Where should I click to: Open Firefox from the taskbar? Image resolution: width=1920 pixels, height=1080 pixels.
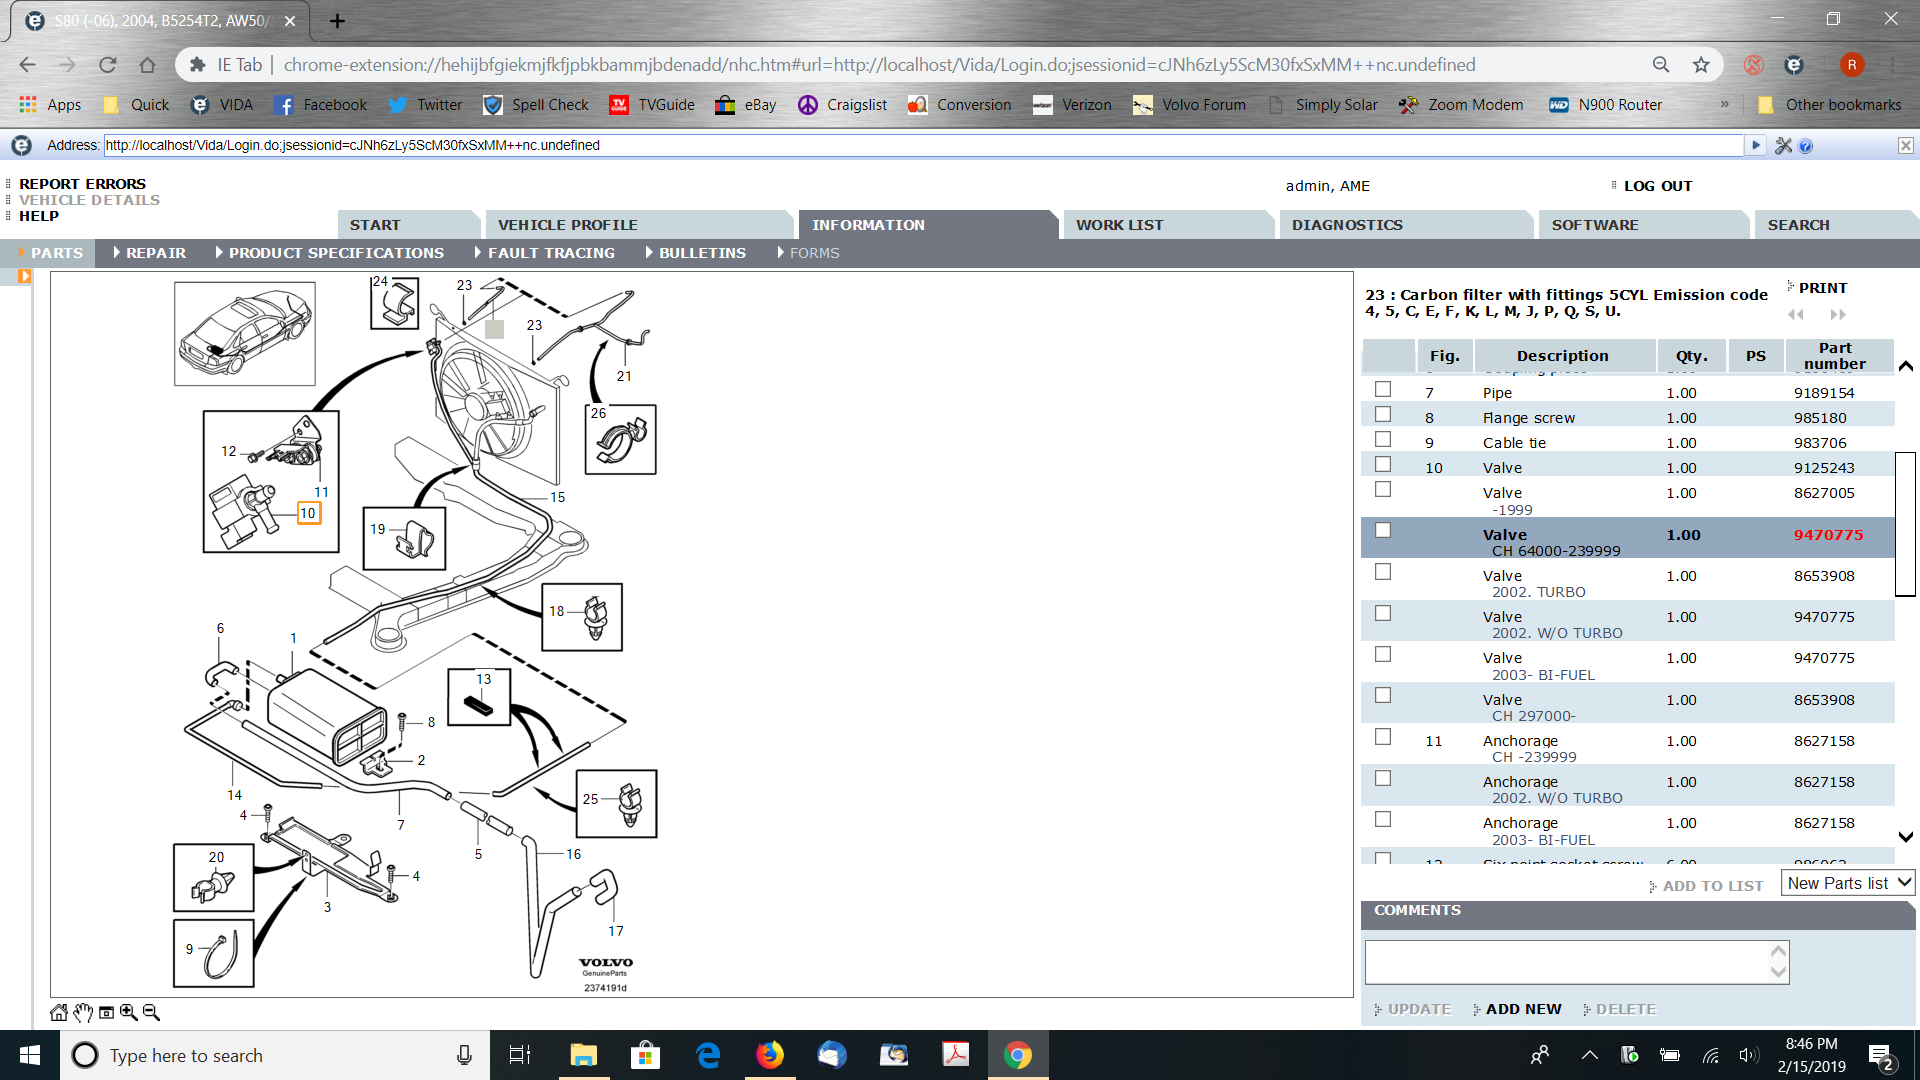[x=770, y=1055]
